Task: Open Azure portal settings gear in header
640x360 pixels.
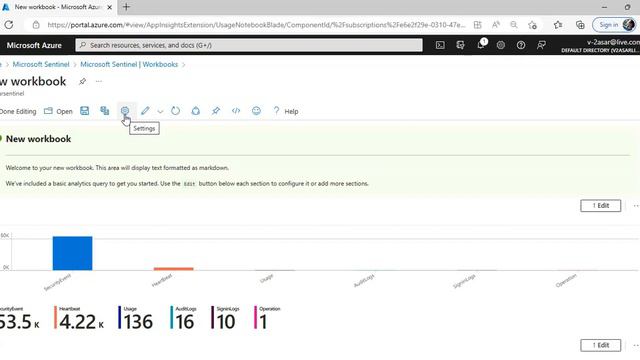Action: point(501,45)
